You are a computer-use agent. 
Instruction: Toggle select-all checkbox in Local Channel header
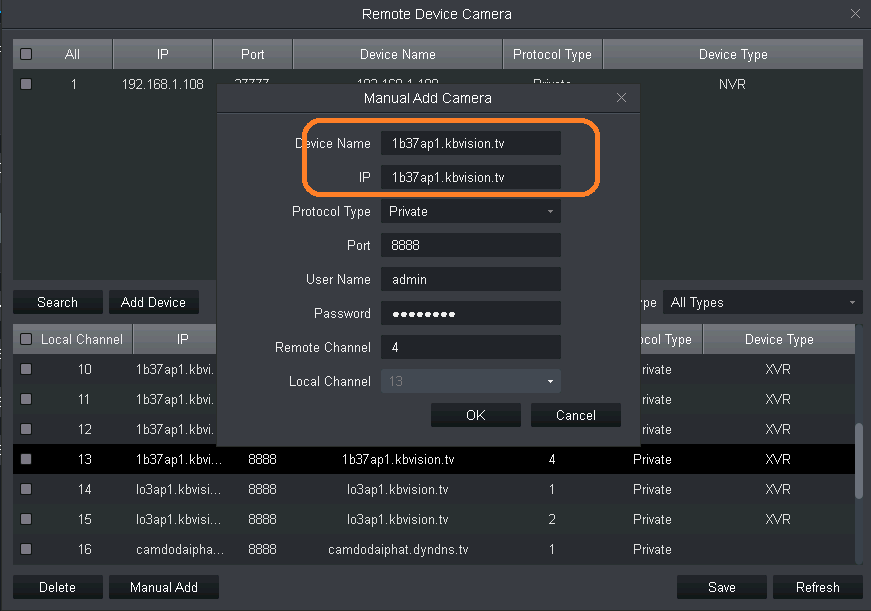point(26,340)
